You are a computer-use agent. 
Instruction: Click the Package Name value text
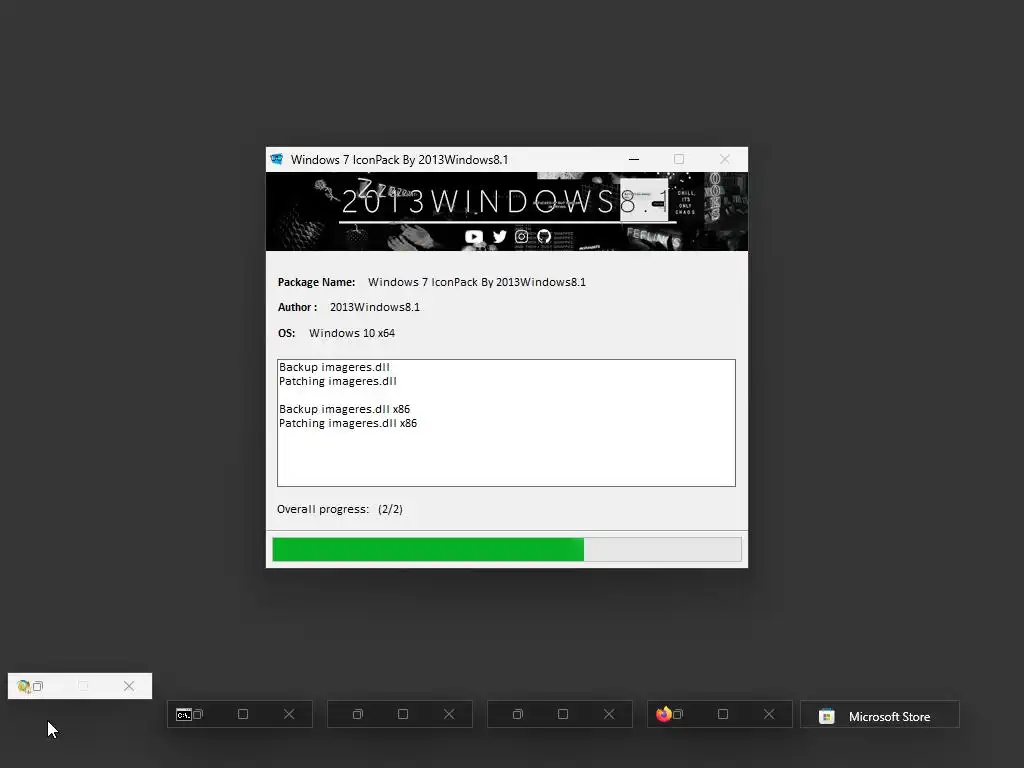477,282
